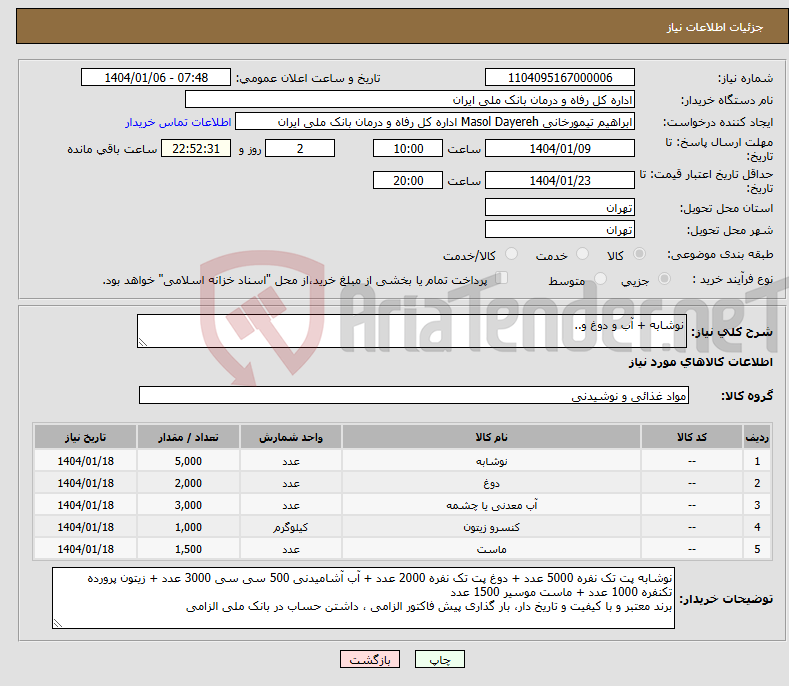Click the date 1404/01/18 in ماست row
Image resolution: width=789 pixels, height=686 pixels.
pos(86,549)
